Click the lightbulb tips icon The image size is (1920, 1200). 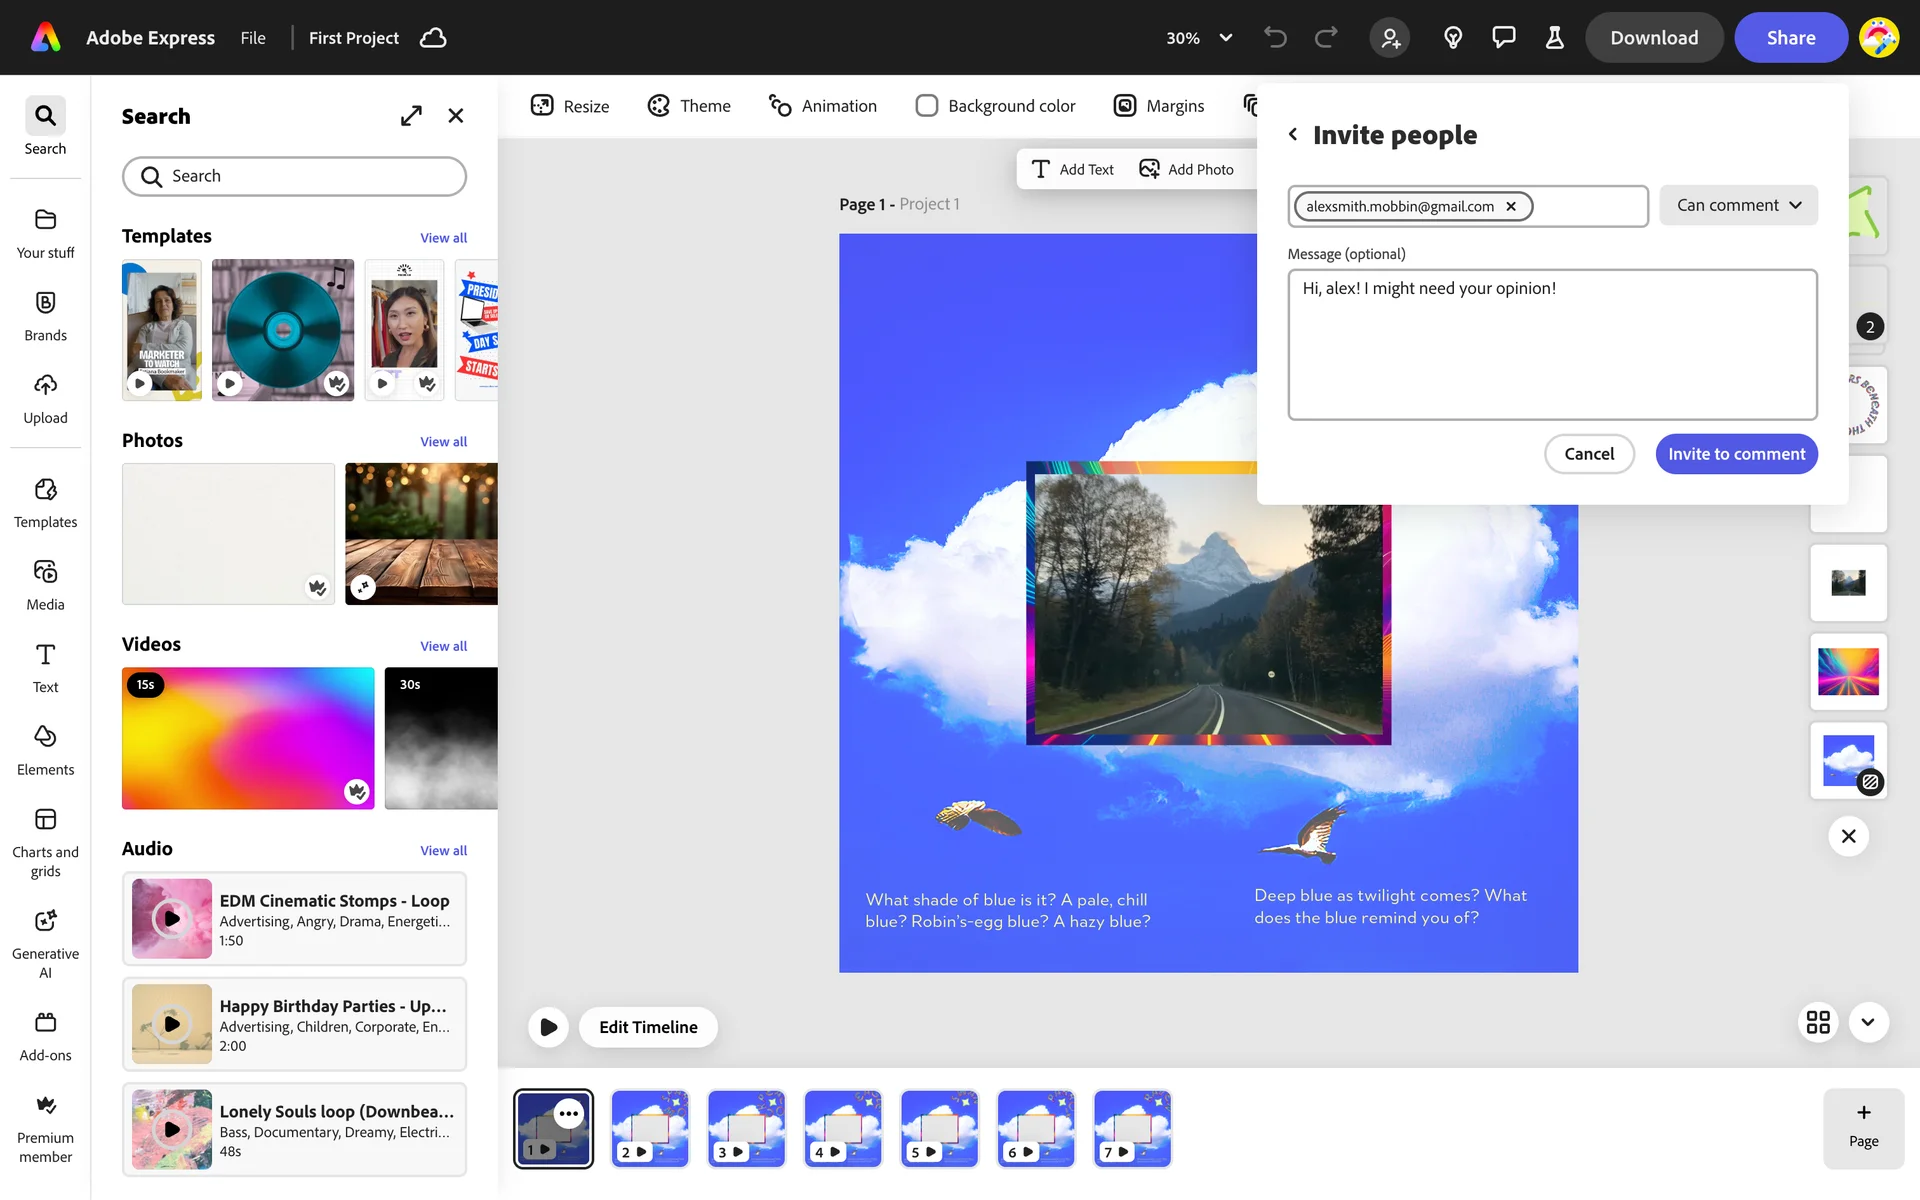1453,38
